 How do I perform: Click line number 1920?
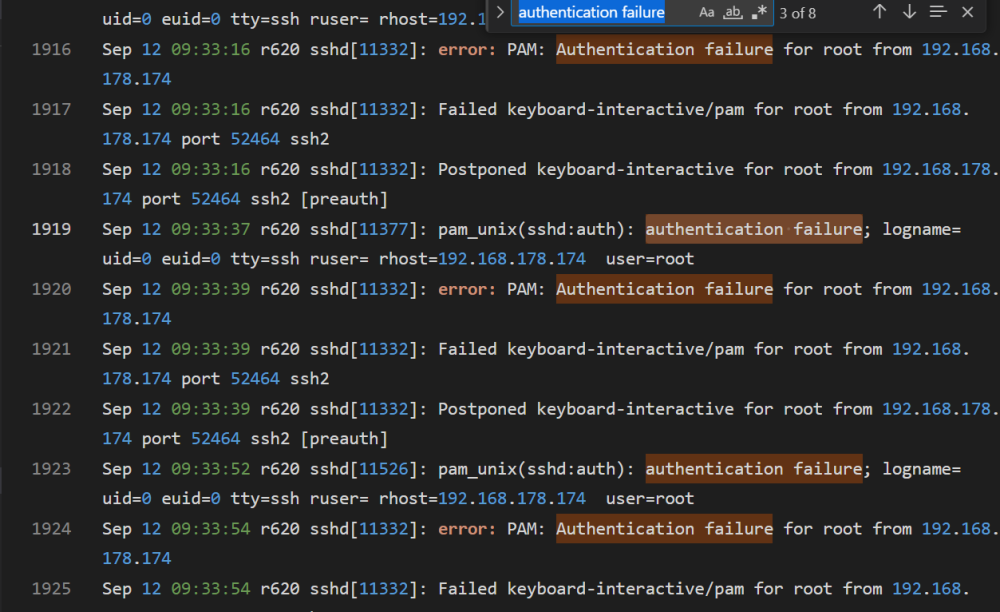(x=52, y=289)
